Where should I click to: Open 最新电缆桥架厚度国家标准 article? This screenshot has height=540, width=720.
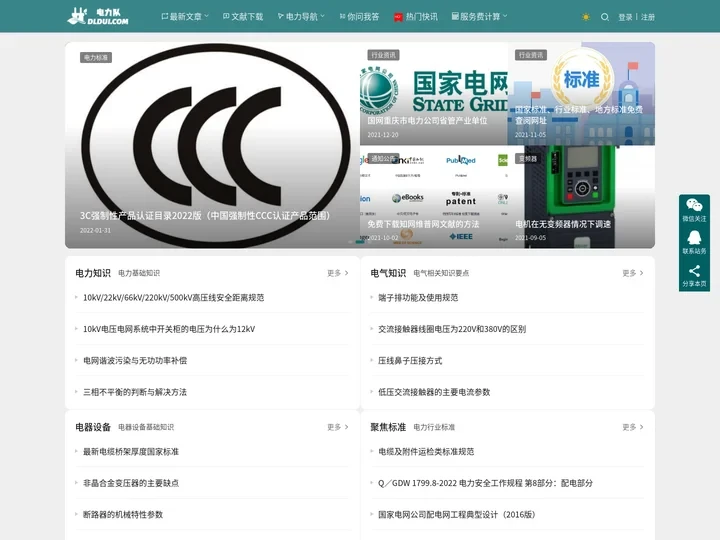[x=131, y=451]
